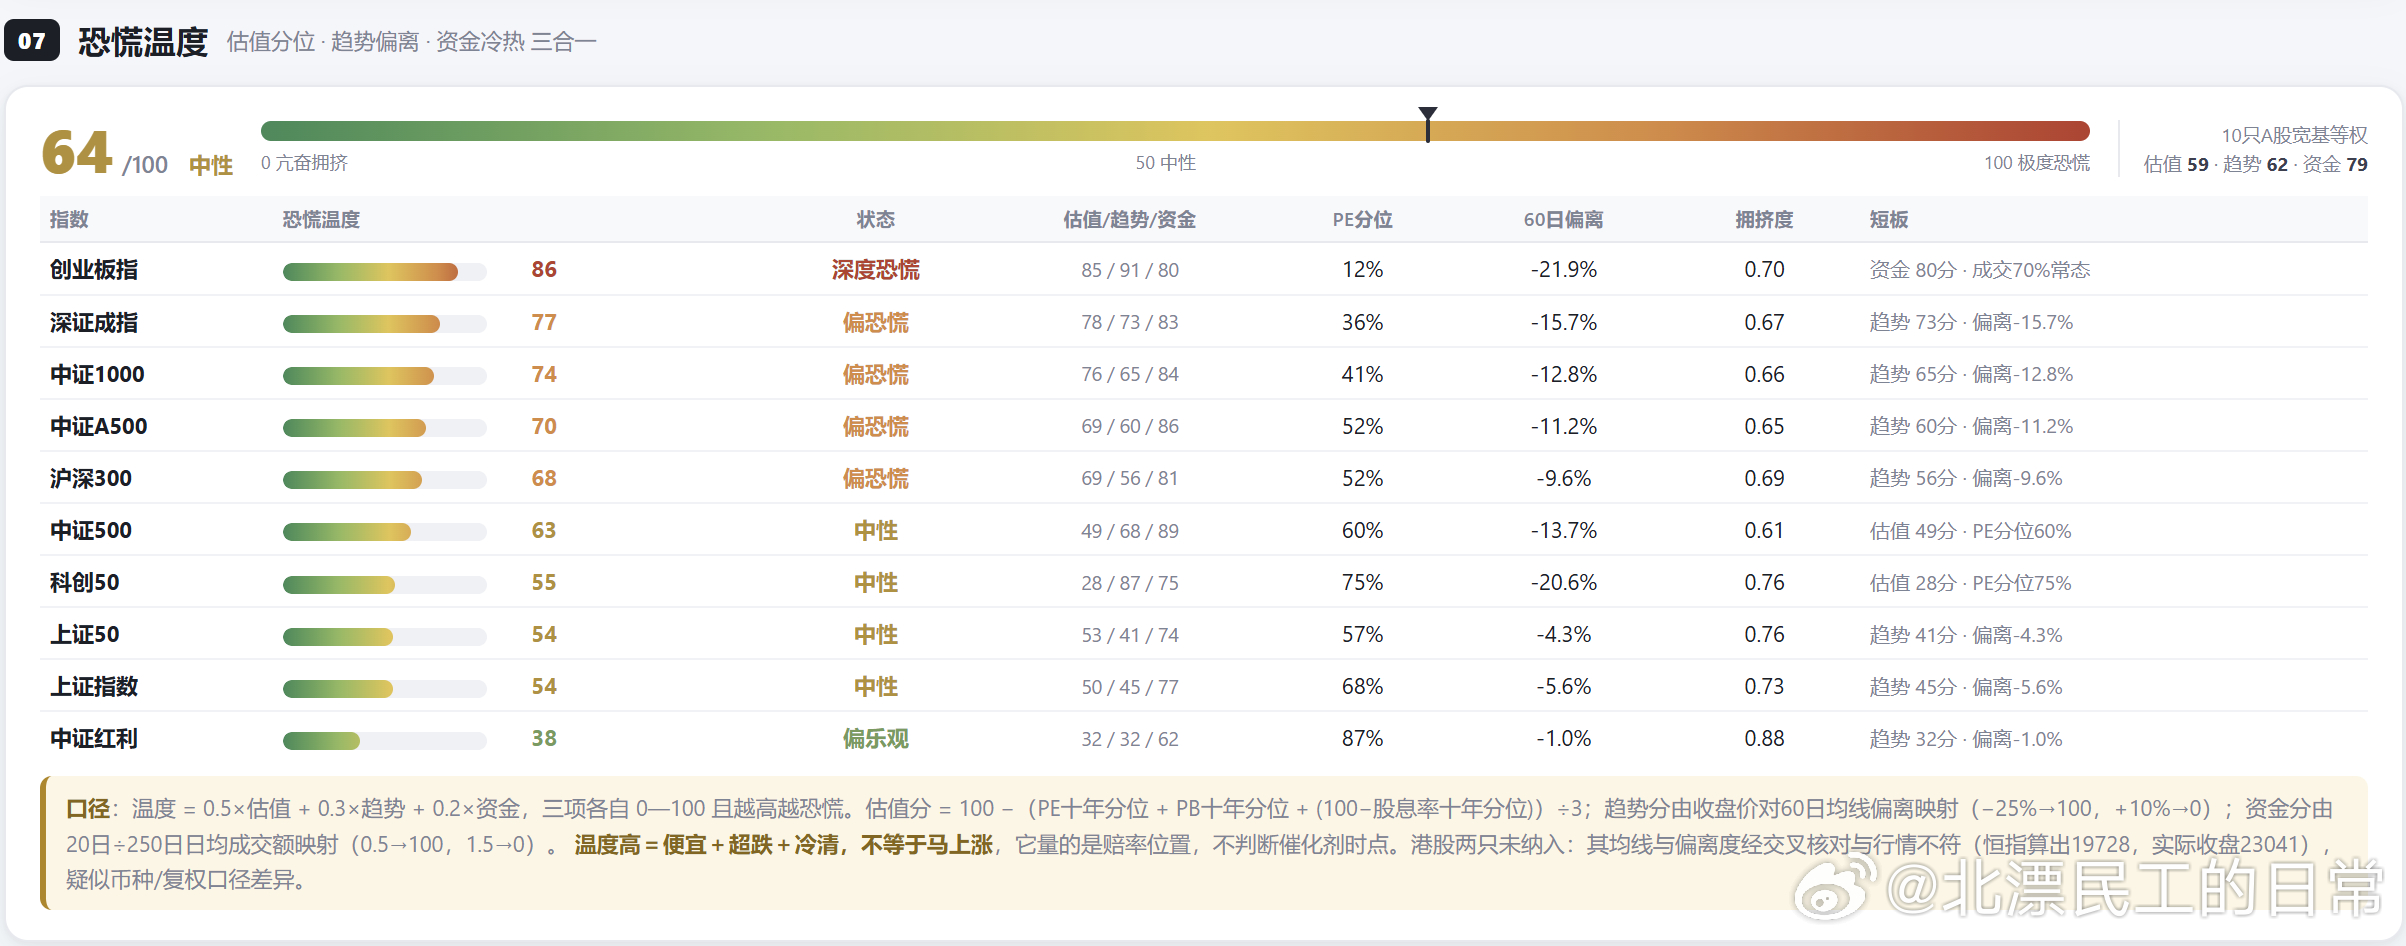Select the 创业板指 index name
Screen dimensions: 2406x946
(x=94, y=270)
